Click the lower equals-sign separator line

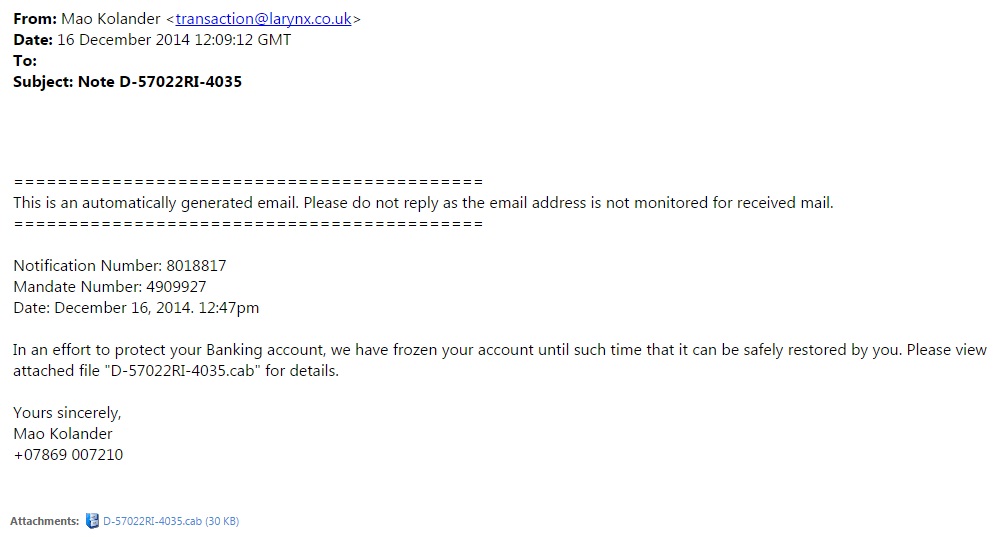pyautogui.click(x=248, y=224)
